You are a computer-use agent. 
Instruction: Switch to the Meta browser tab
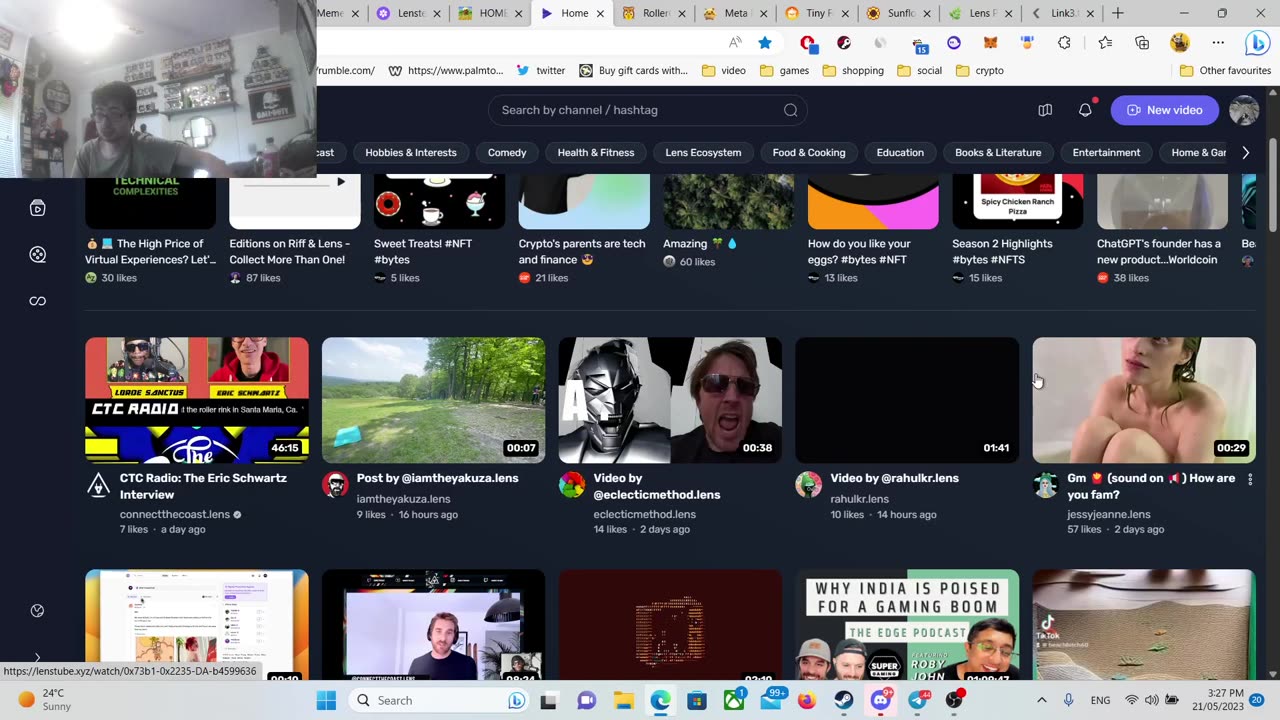[737, 13]
